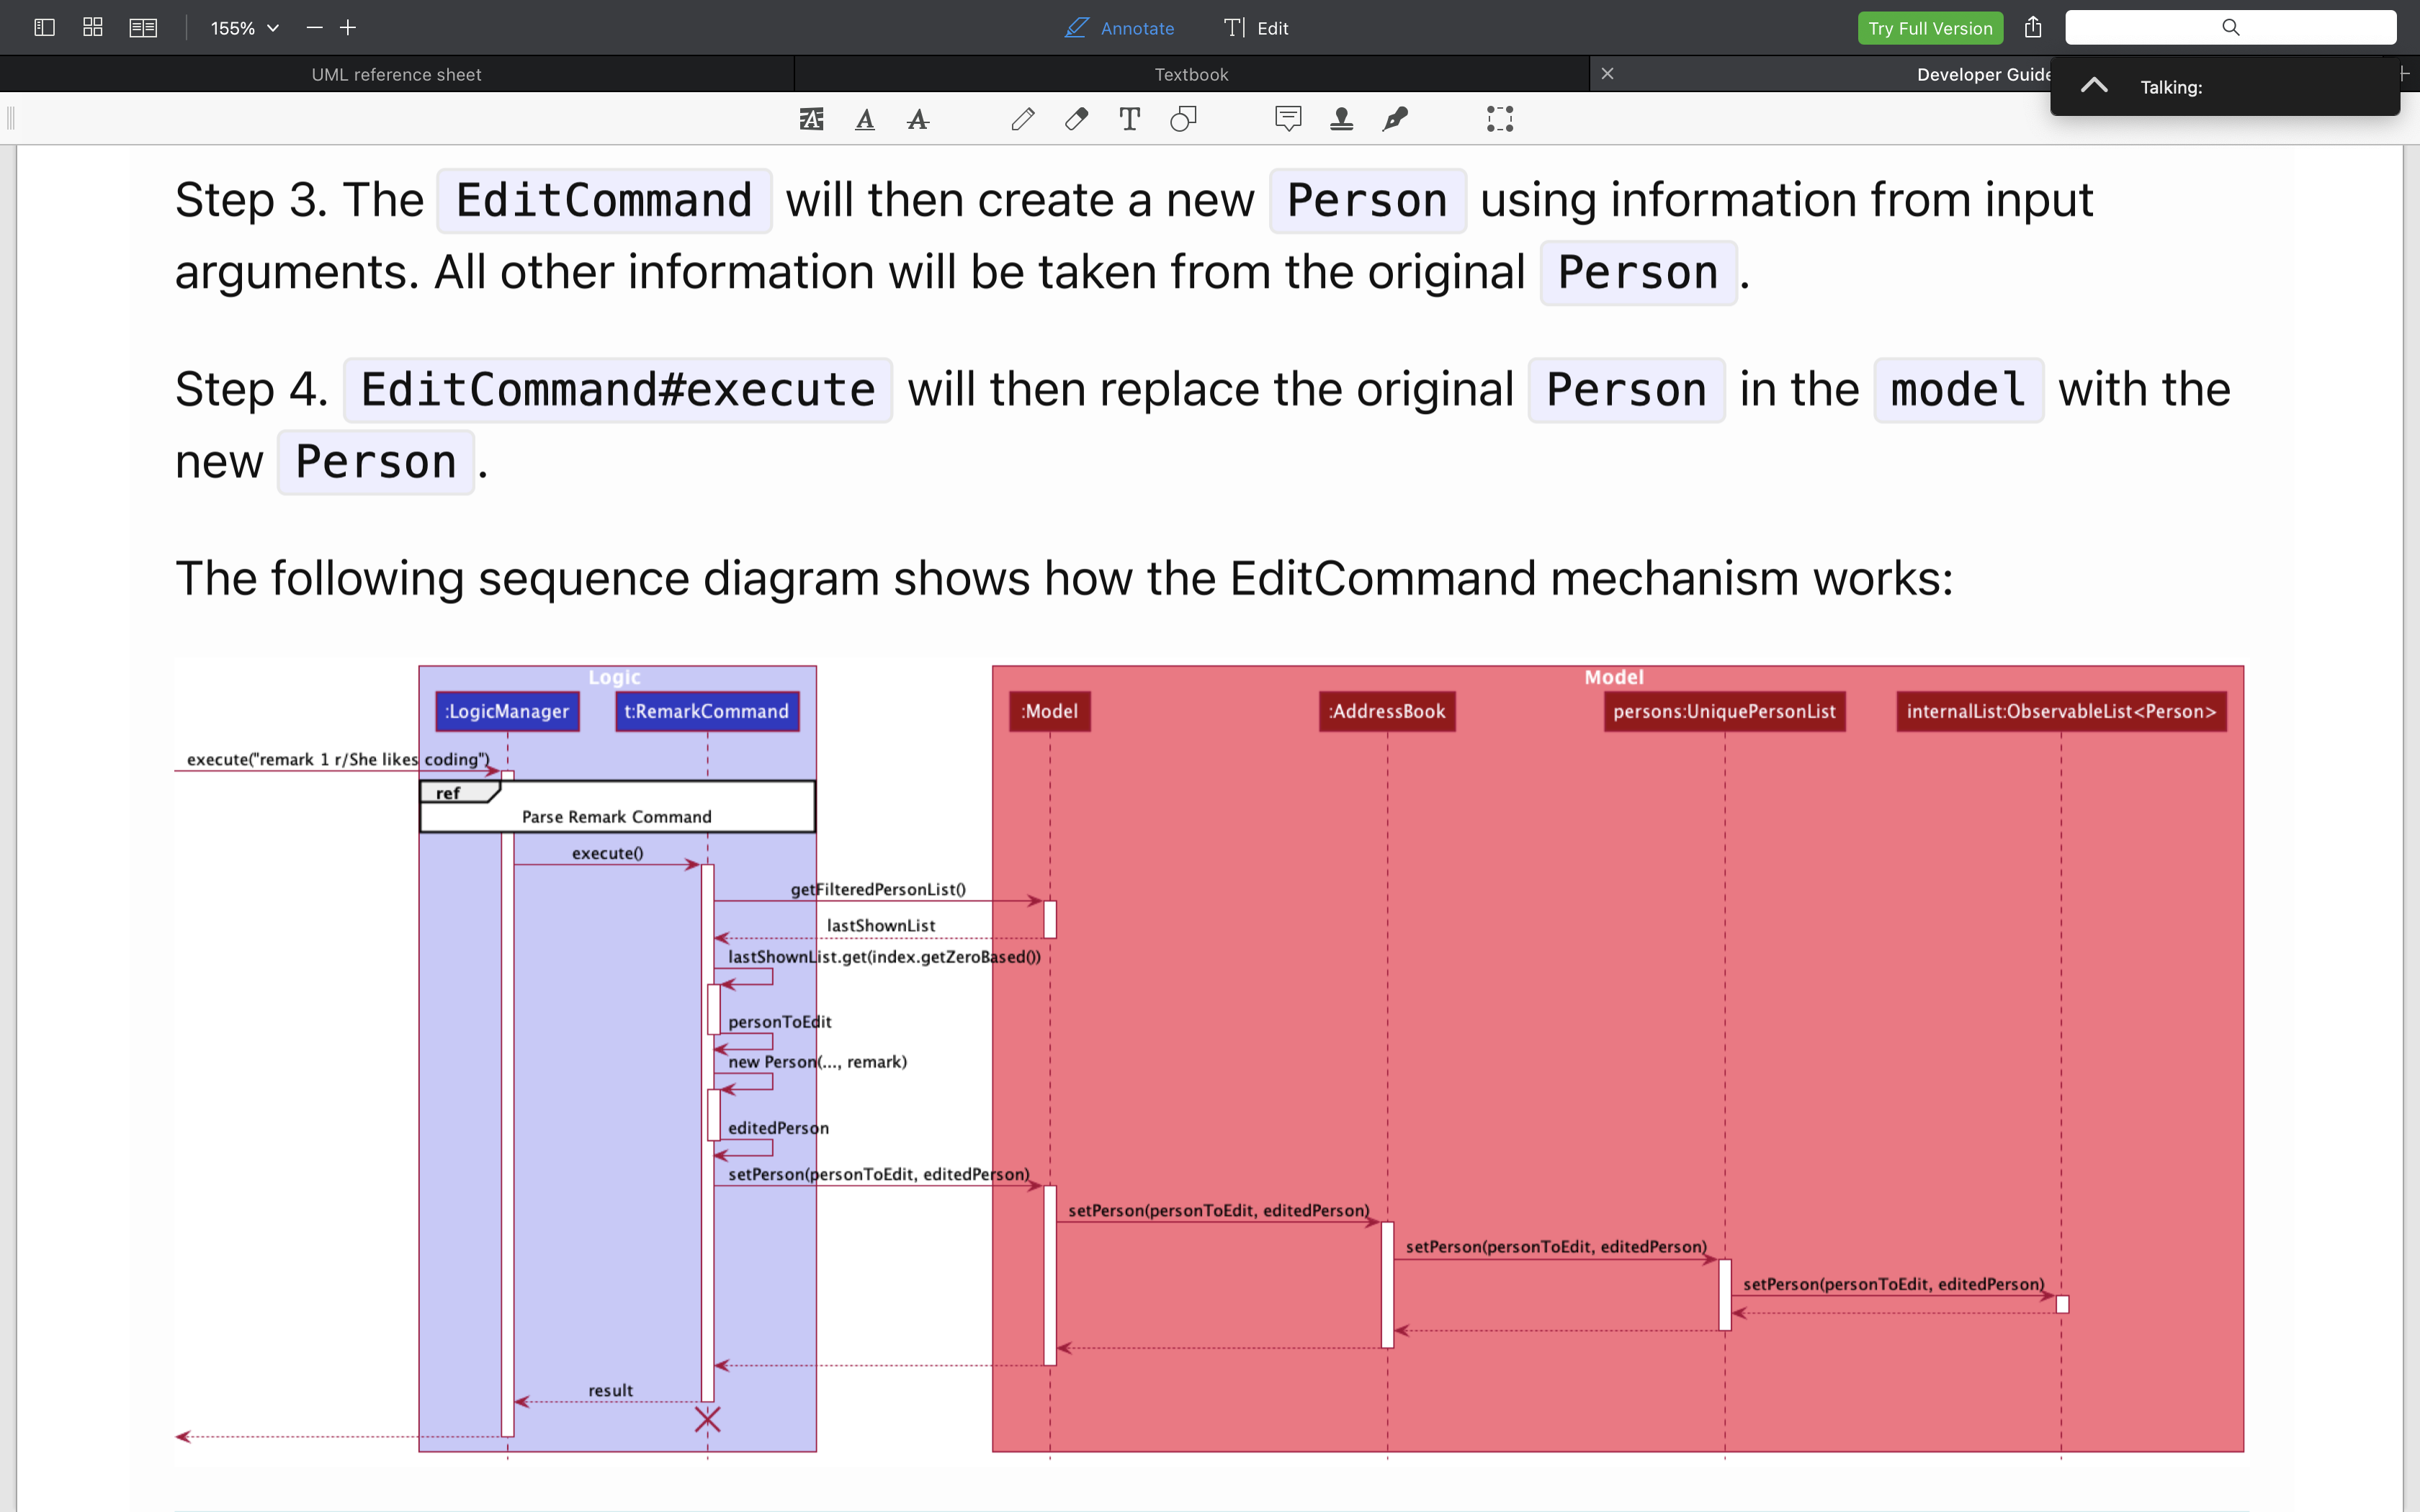This screenshot has height=1512, width=2420.
Task: Select the Underline text tool
Action: (x=865, y=120)
